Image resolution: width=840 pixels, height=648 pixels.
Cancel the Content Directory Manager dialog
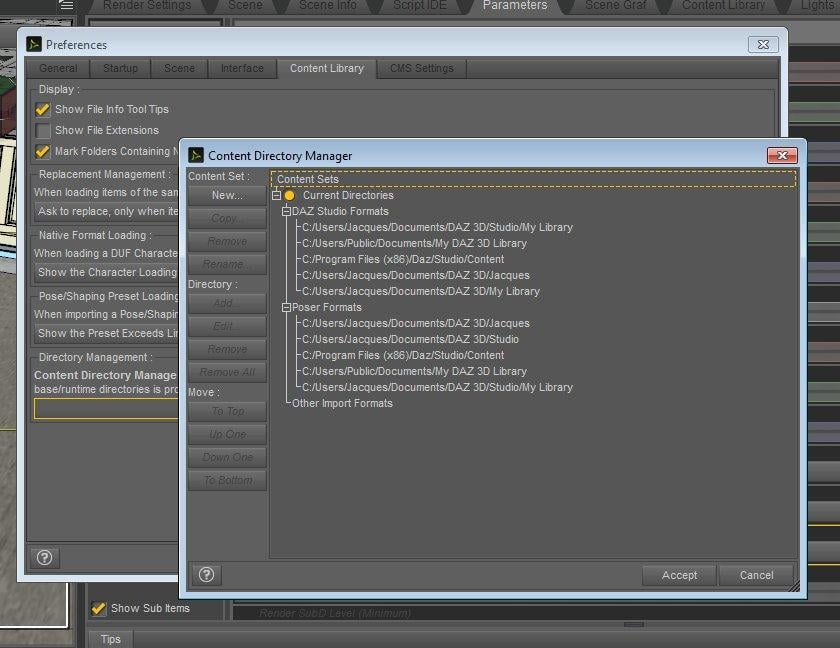pyautogui.click(x=756, y=575)
